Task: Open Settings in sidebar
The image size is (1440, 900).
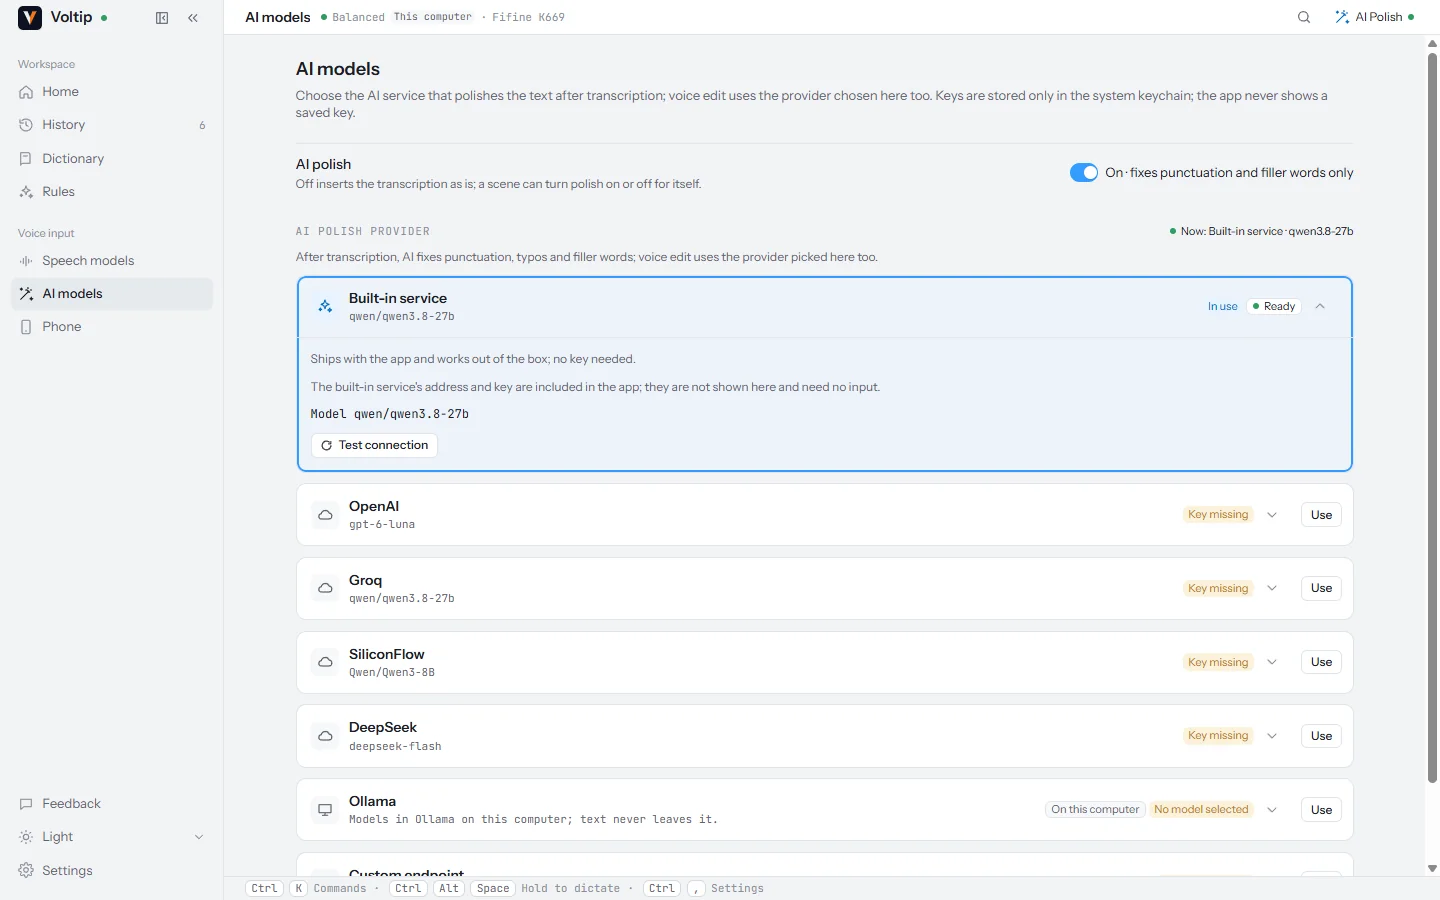Action: point(112,871)
